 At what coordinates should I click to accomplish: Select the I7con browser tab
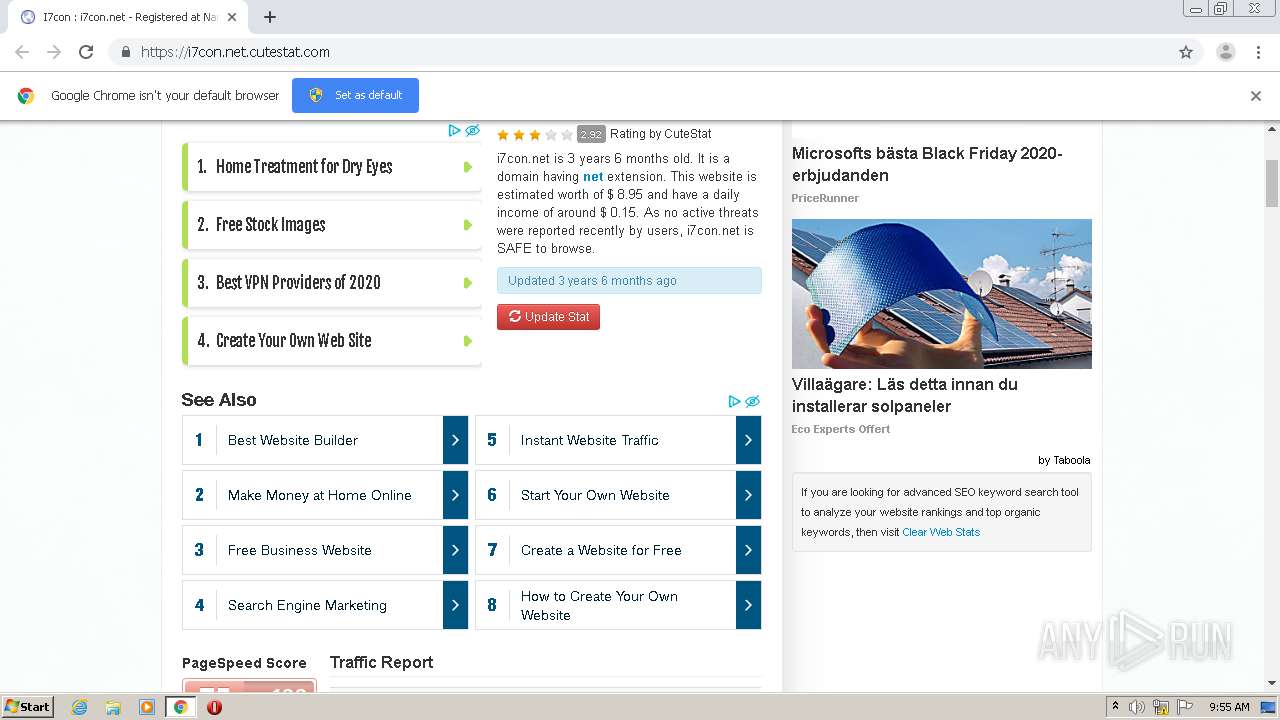coord(130,17)
